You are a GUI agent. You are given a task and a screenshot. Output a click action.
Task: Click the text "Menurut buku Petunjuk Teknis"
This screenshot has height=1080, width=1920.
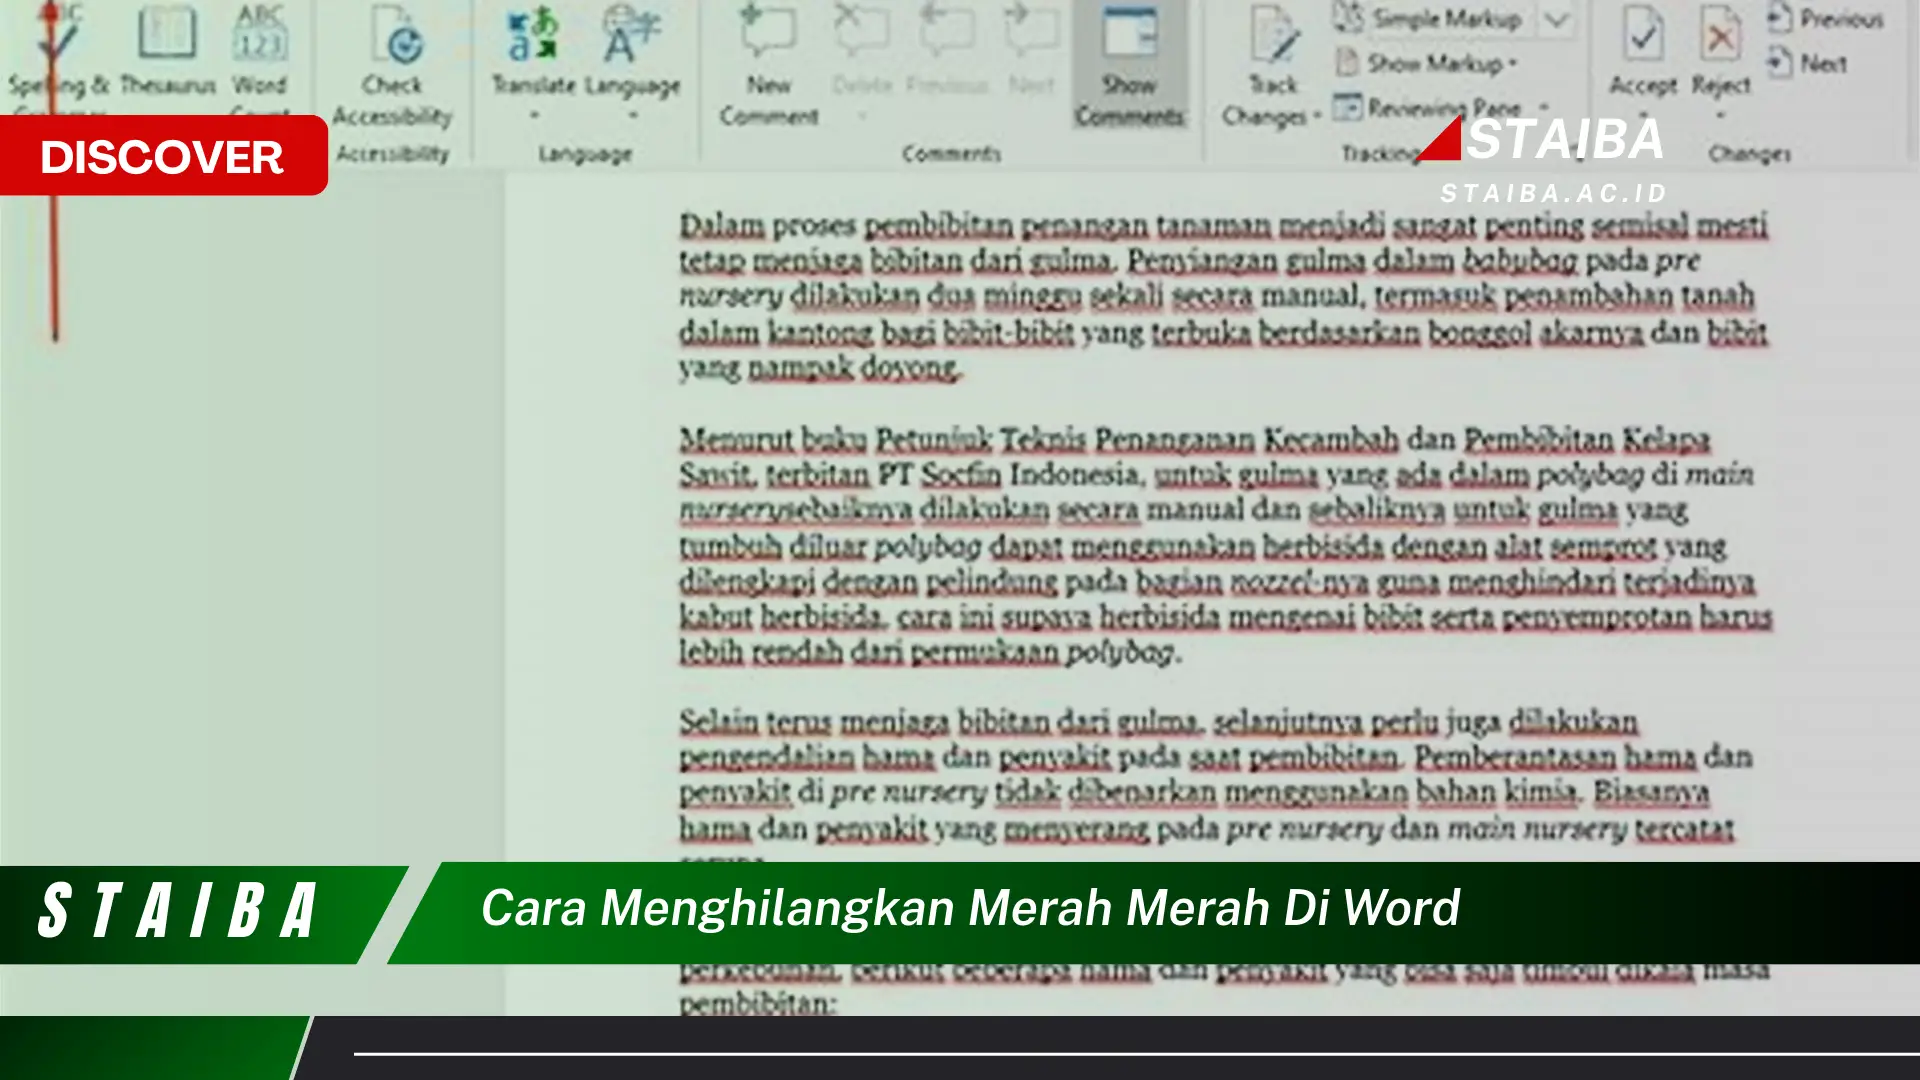[882, 440]
